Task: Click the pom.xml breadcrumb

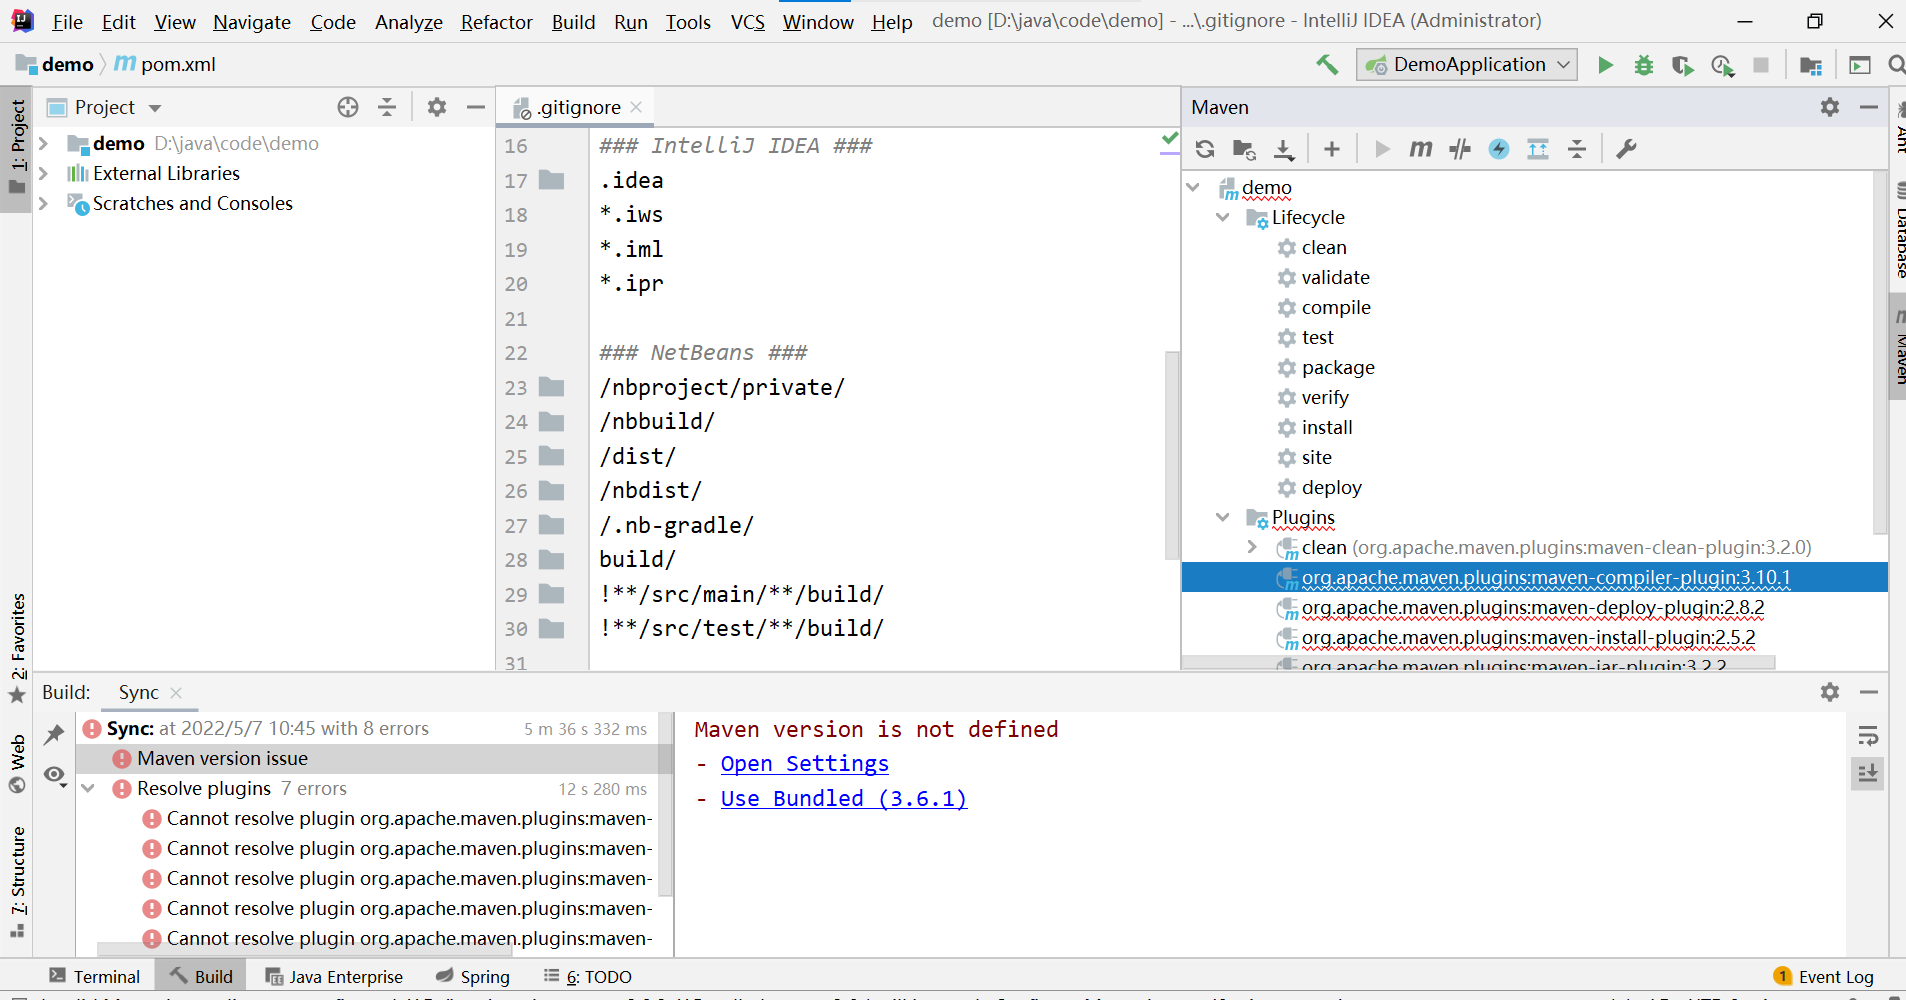Action: 165,65
